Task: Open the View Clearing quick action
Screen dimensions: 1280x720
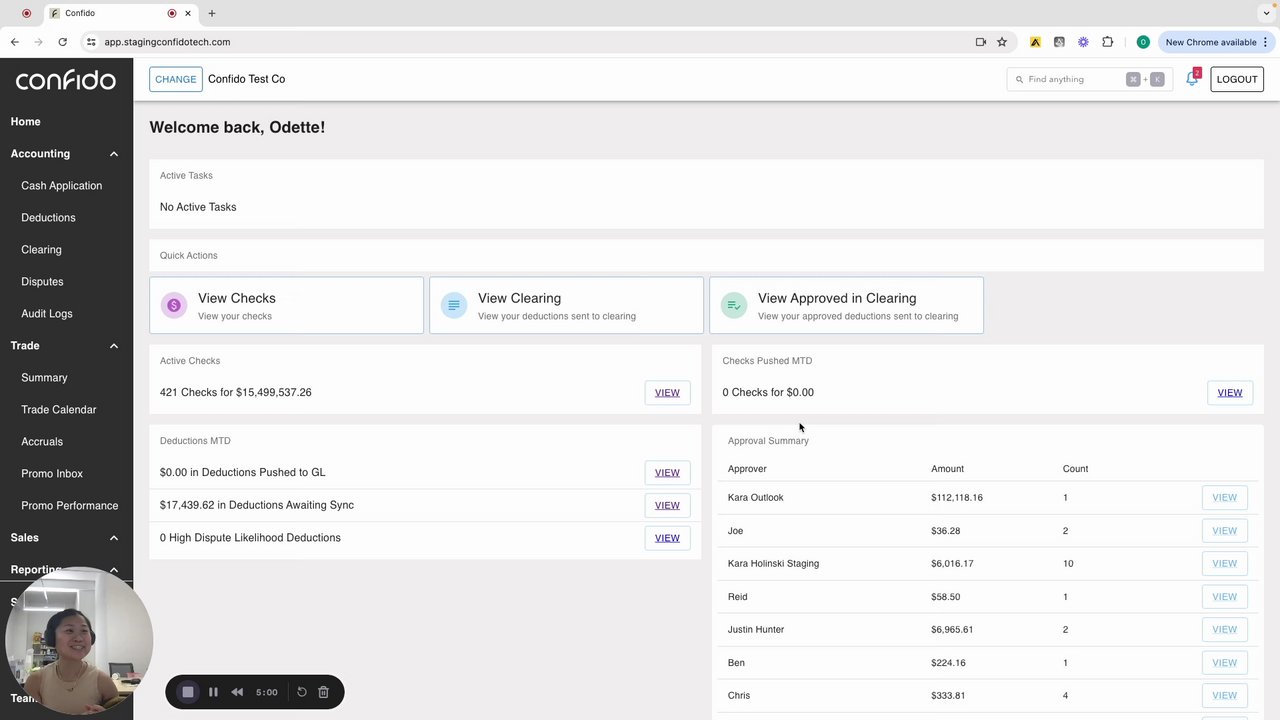Action: (x=566, y=305)
